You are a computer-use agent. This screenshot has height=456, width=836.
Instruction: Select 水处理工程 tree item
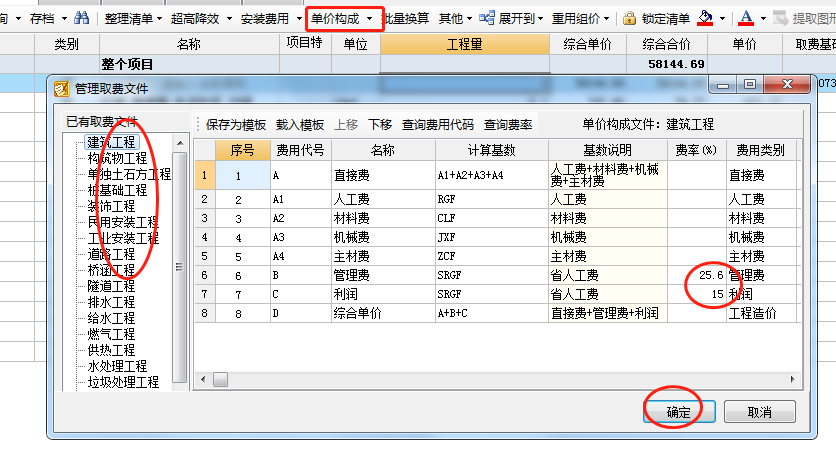point(117,366)
